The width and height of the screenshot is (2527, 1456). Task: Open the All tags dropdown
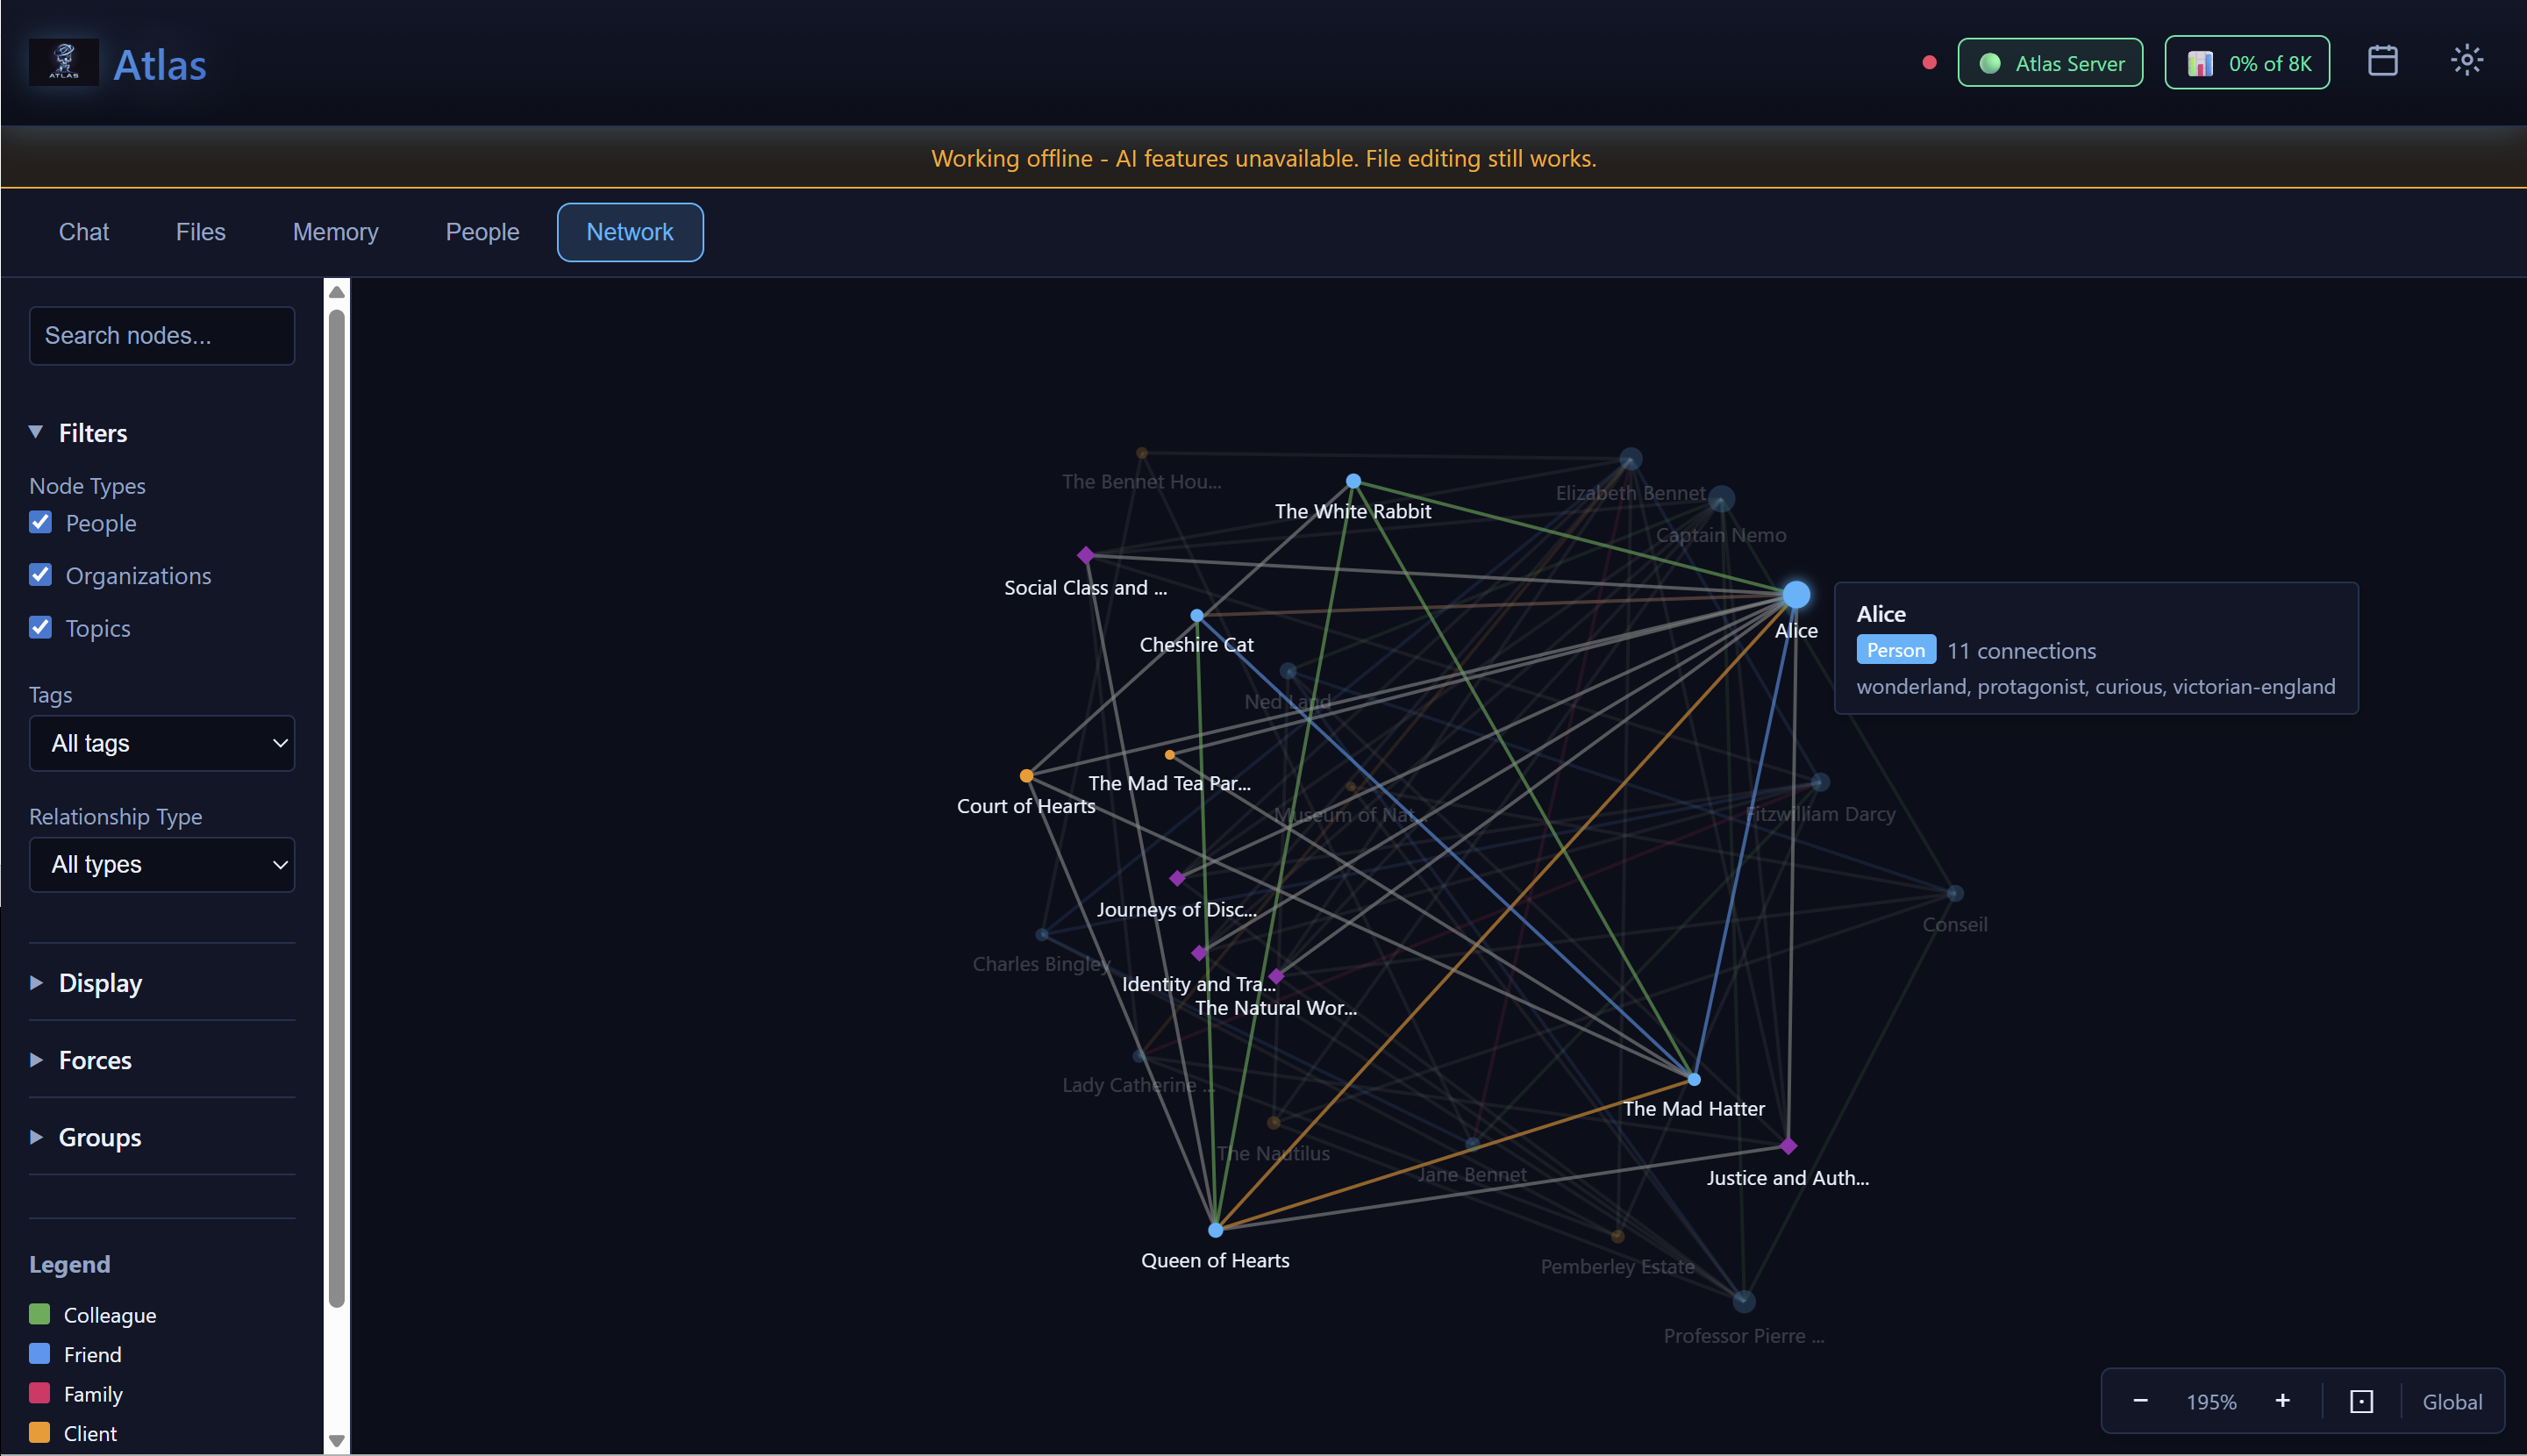161,743
